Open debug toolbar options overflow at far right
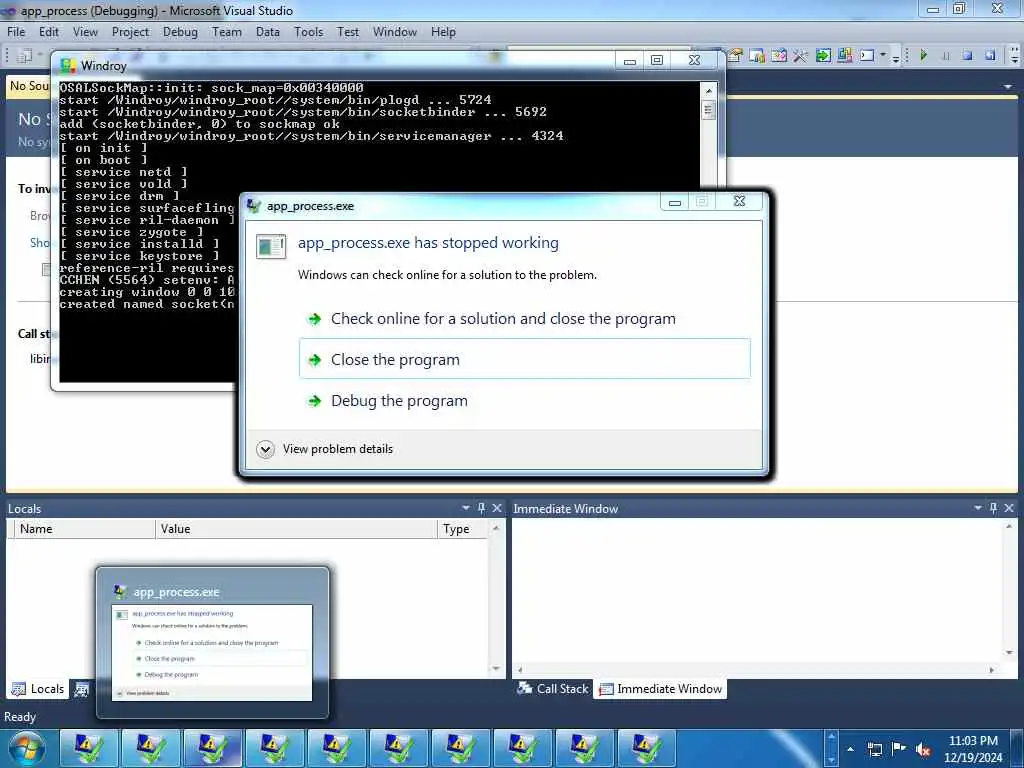This screenshot has width=1024, height=768. pyautogui.click(x=1014, y=56)
